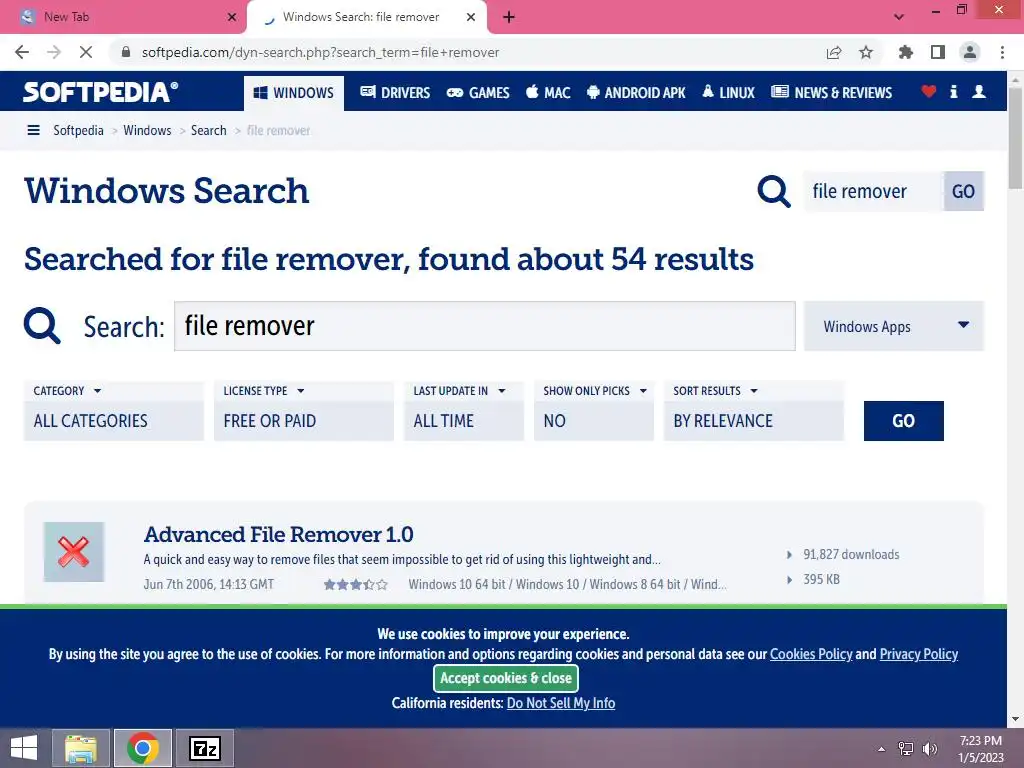The width and height of the screenshot is (1024, 768).
Task: Open a new browser tab with plus
Action: tap(509, 17)
